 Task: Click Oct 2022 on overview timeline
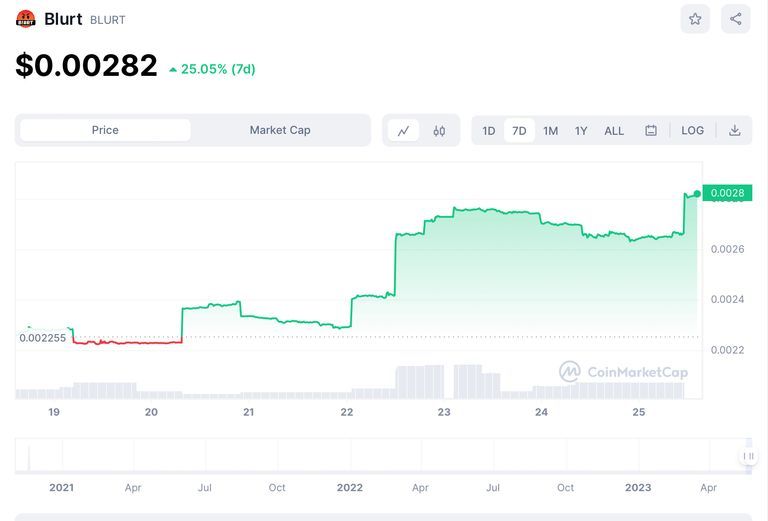click(565, 488)
